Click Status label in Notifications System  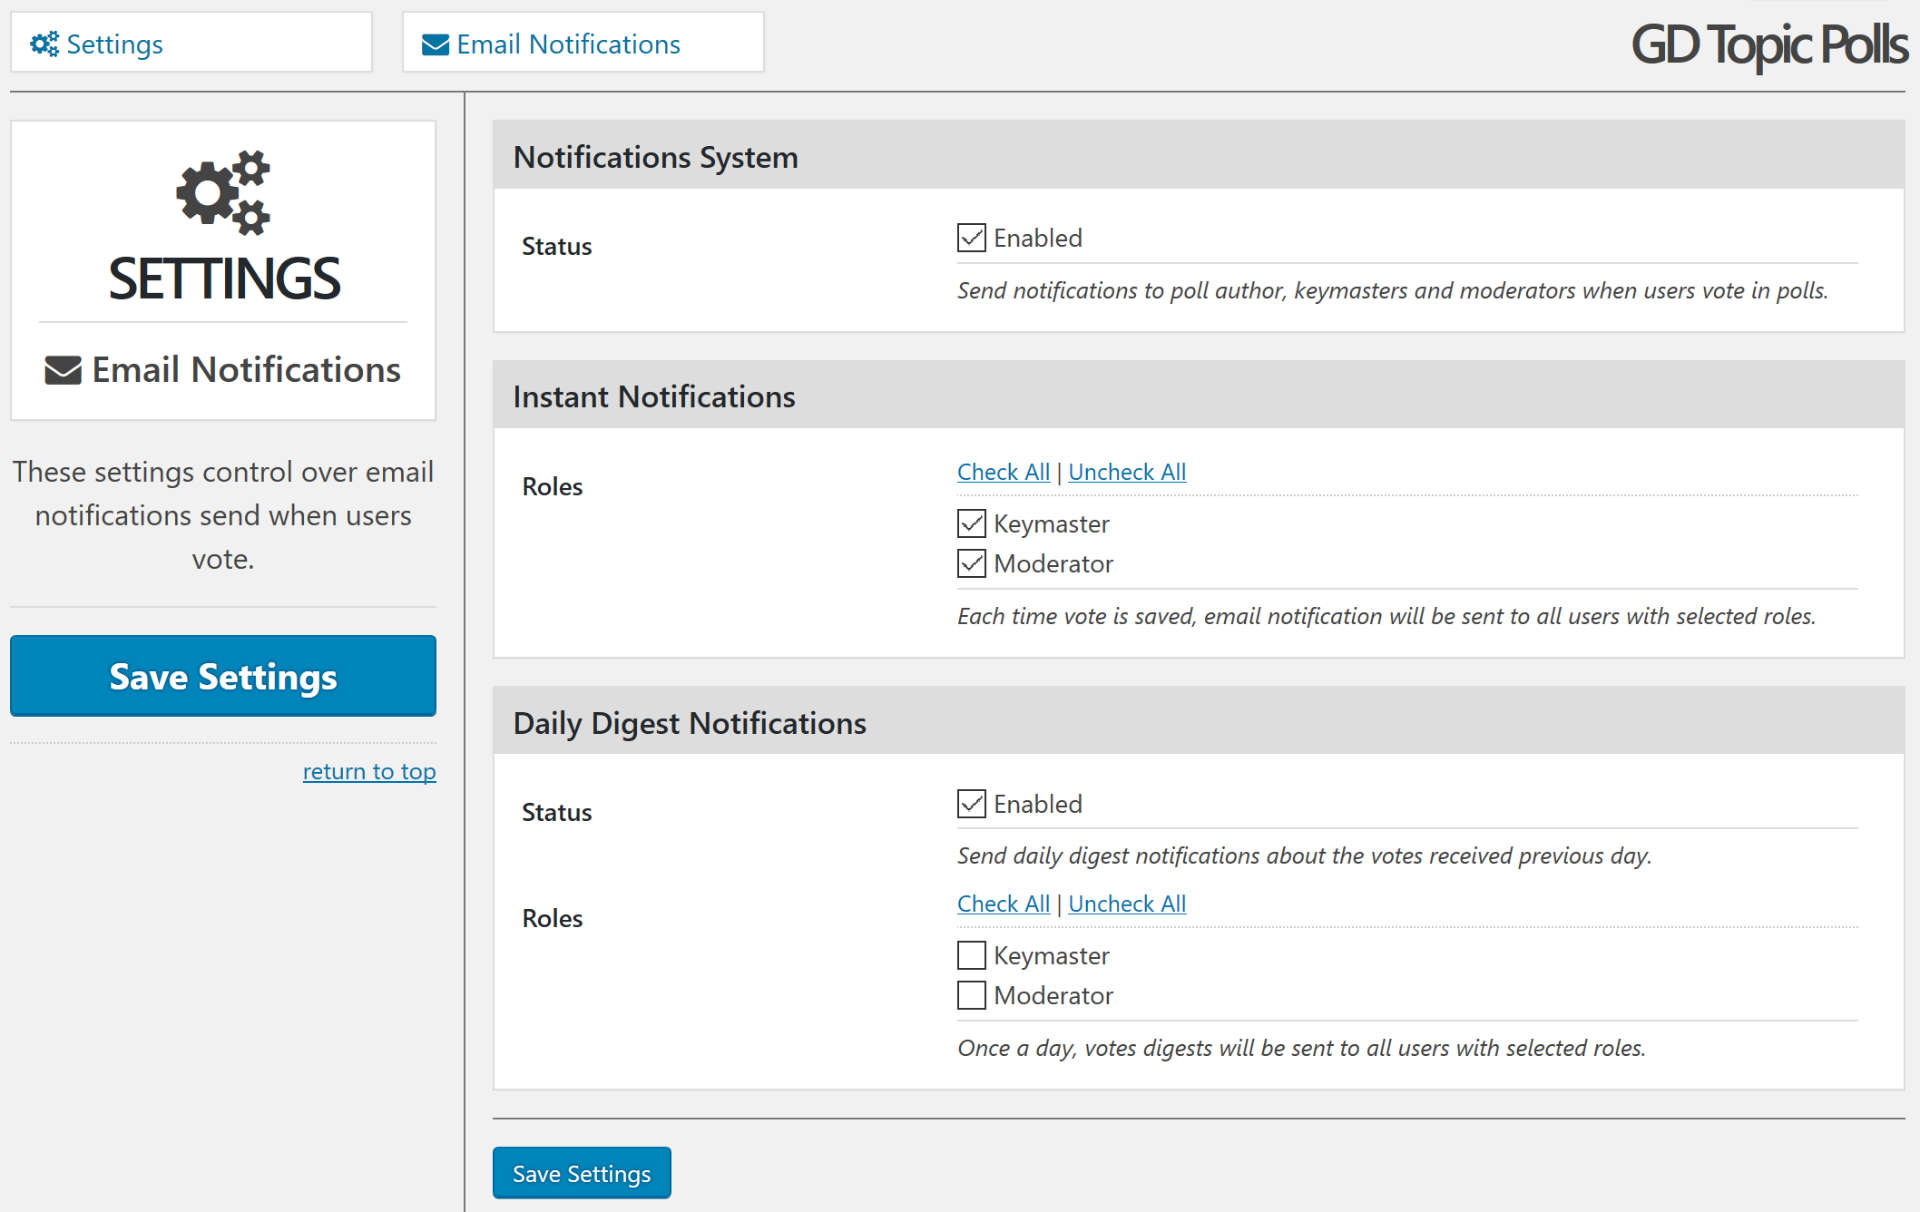click(x=557, y=246)
